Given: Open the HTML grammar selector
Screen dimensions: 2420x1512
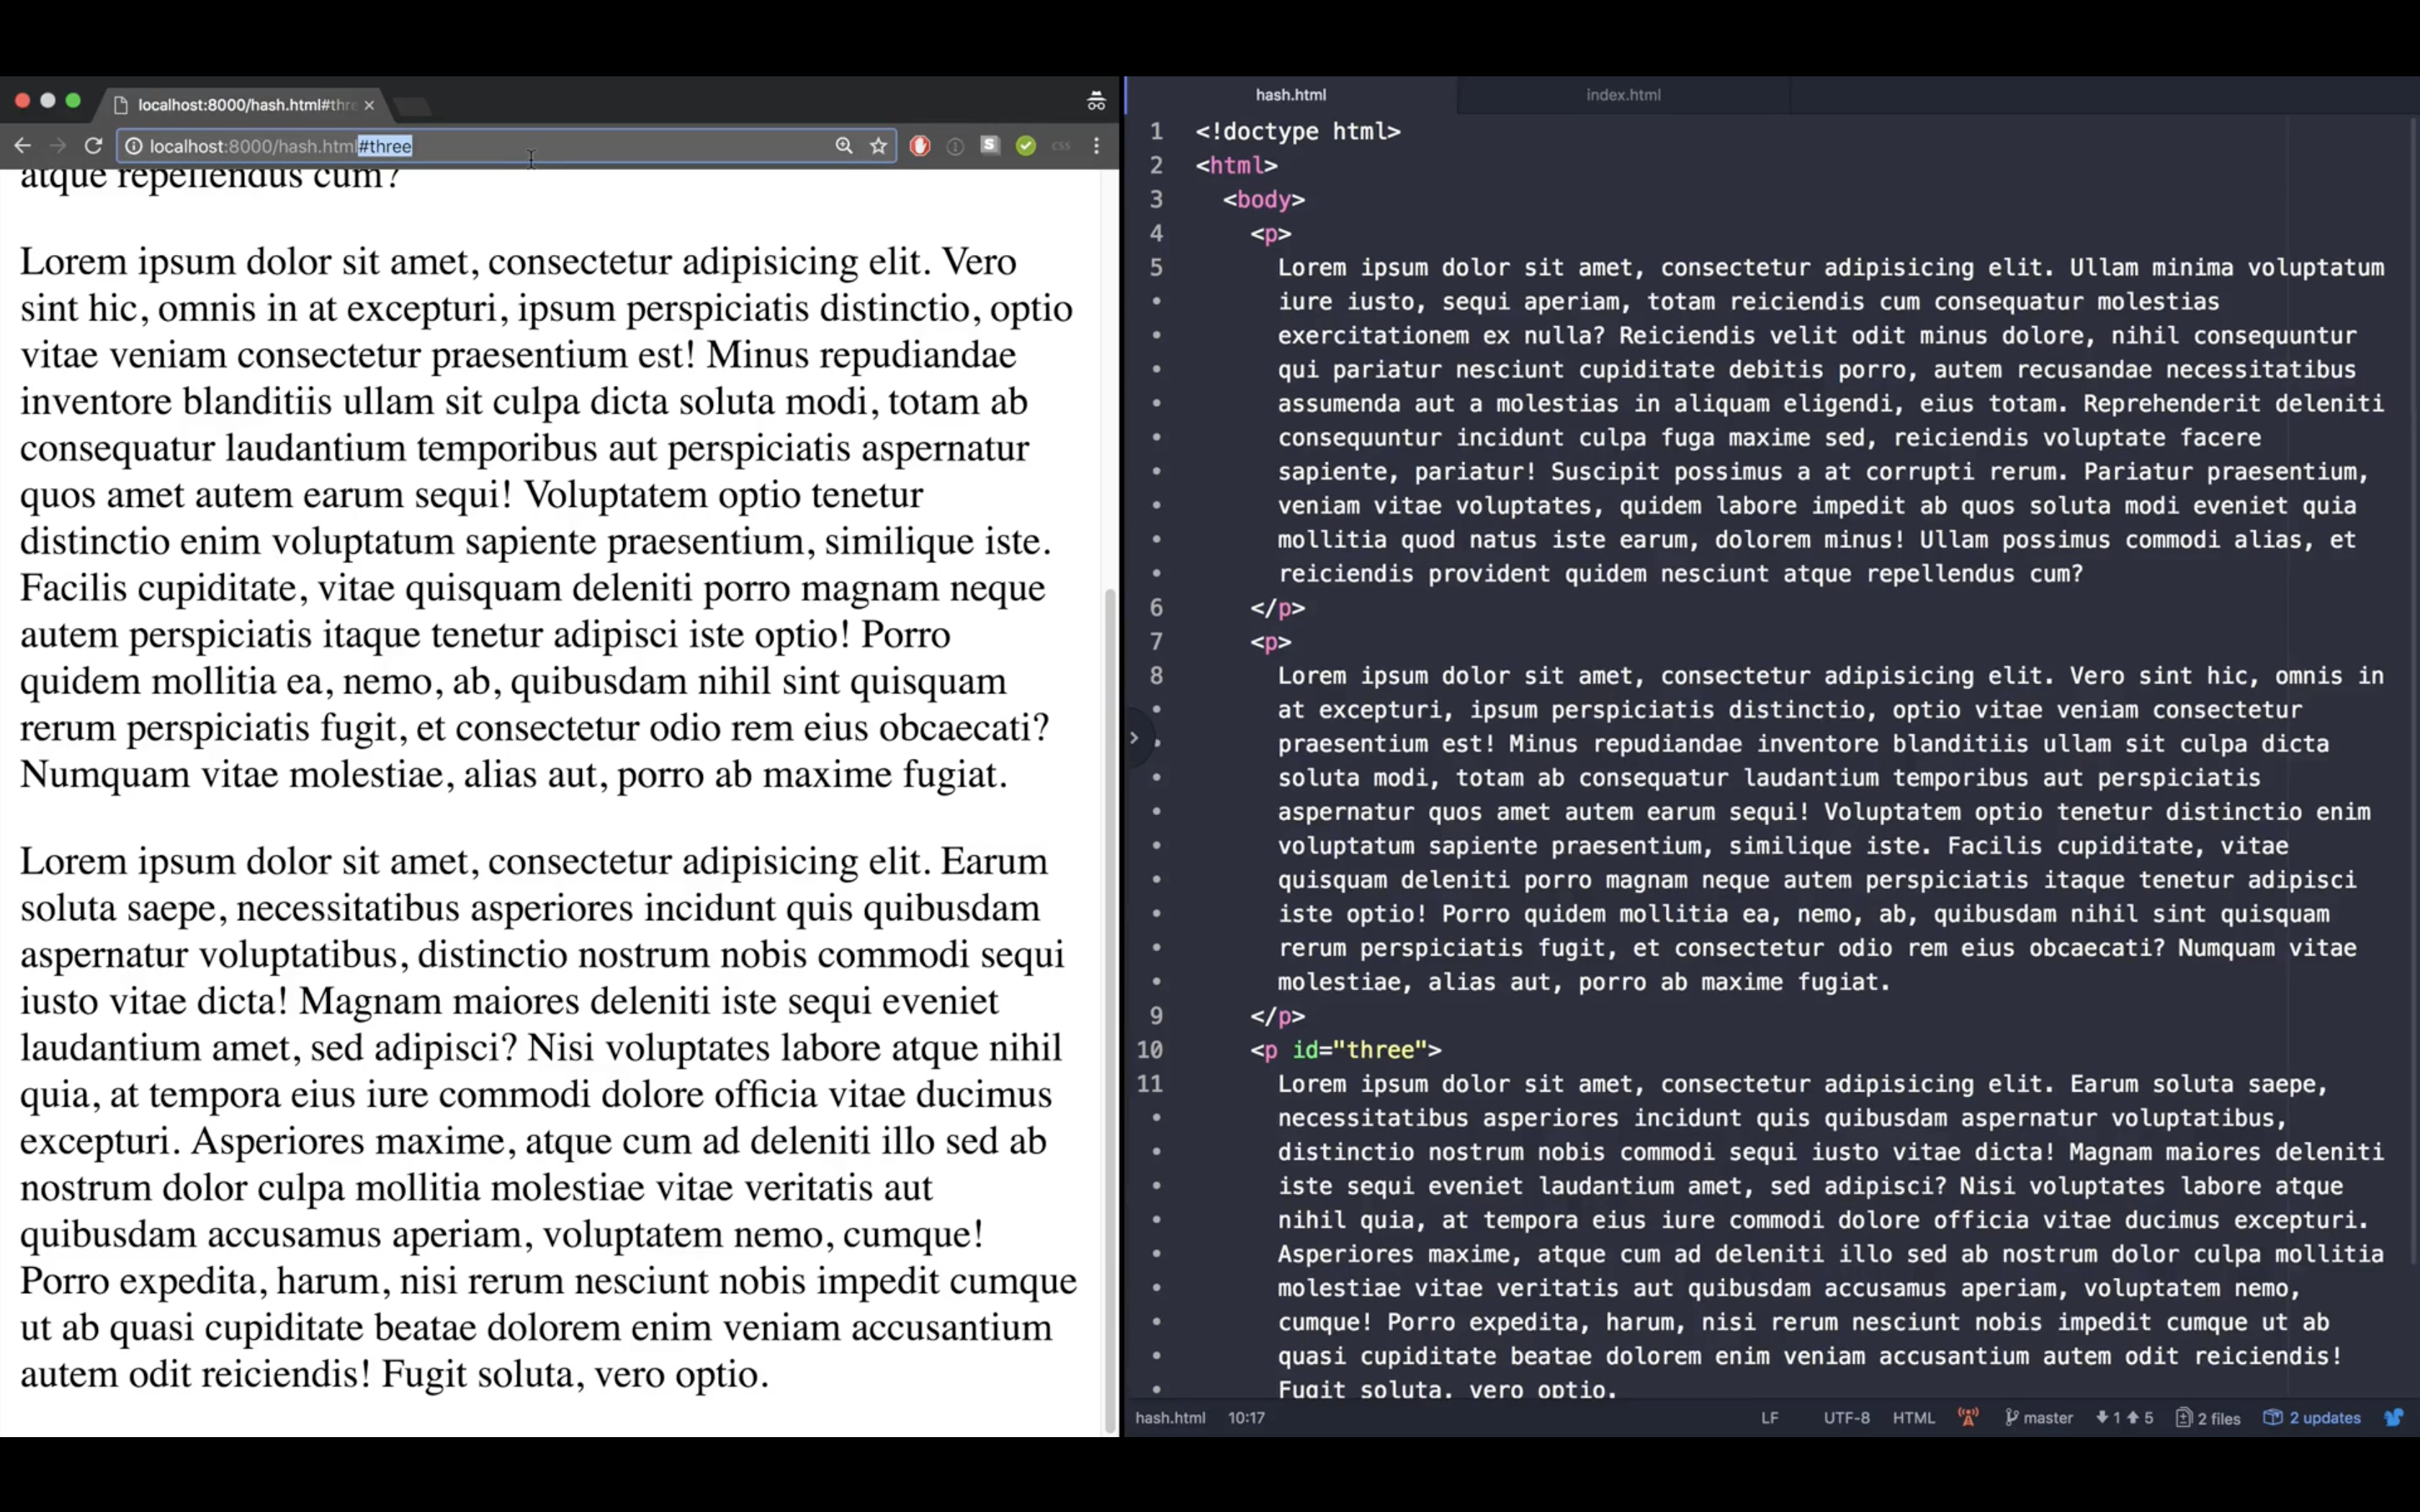Looking at the screenshot, I should (1913, 1417).
